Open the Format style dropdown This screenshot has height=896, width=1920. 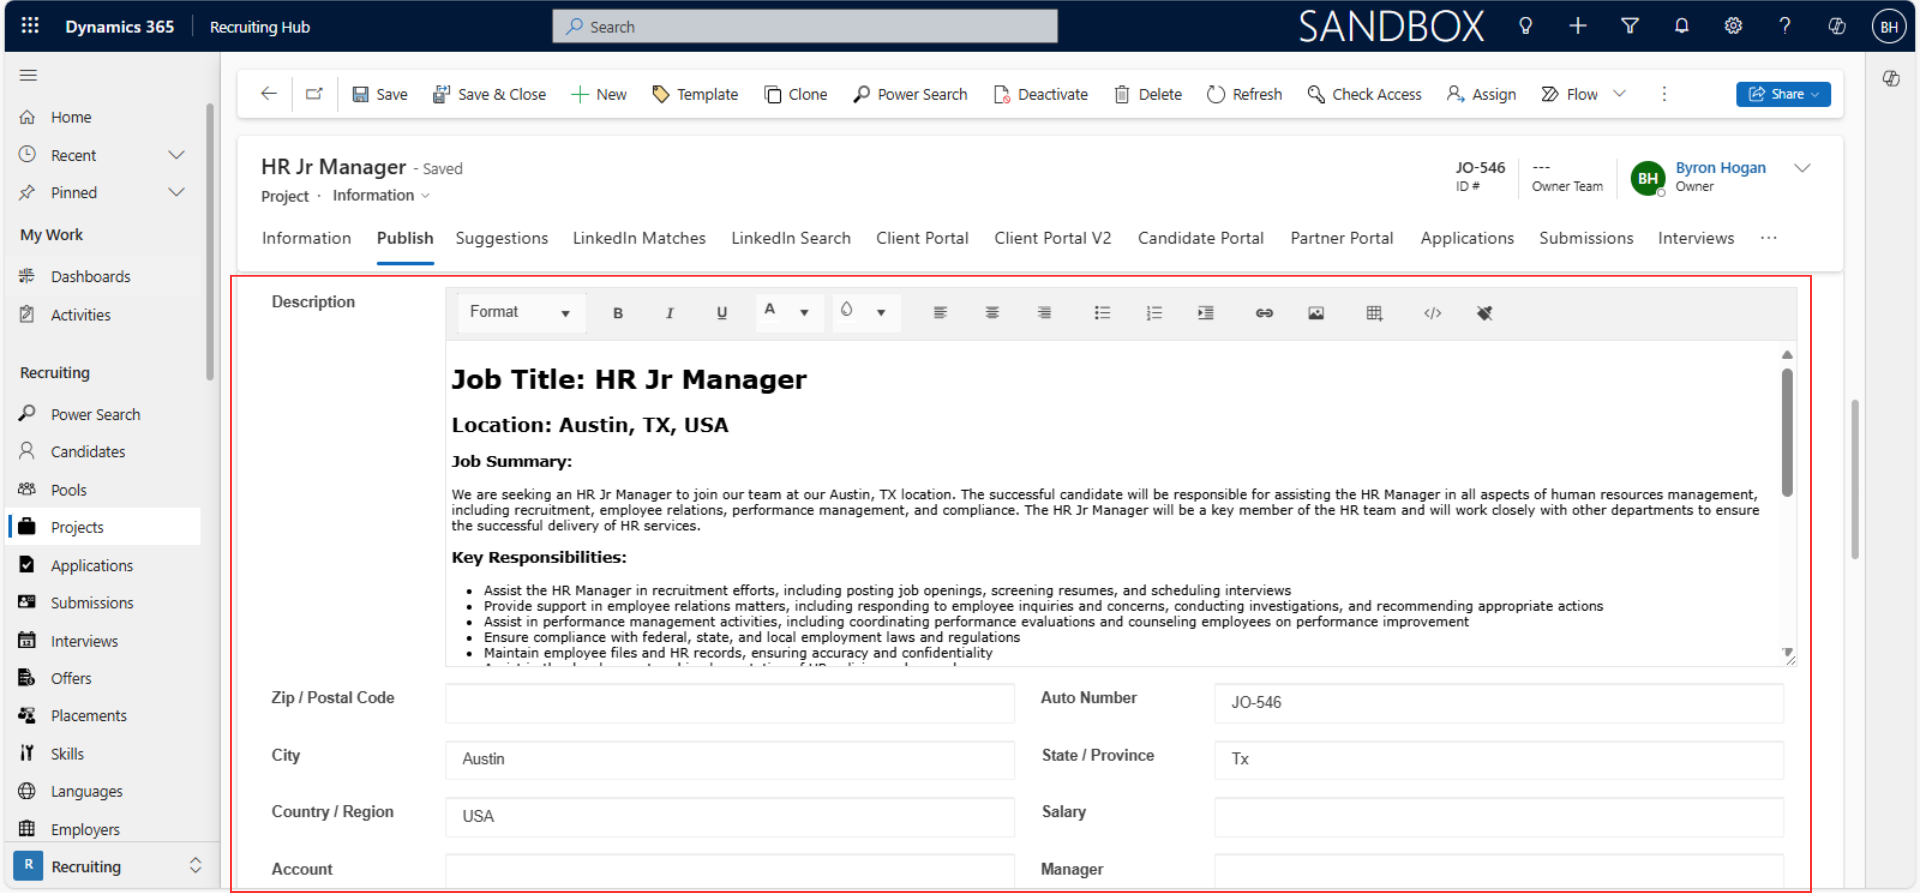point(520,312)
